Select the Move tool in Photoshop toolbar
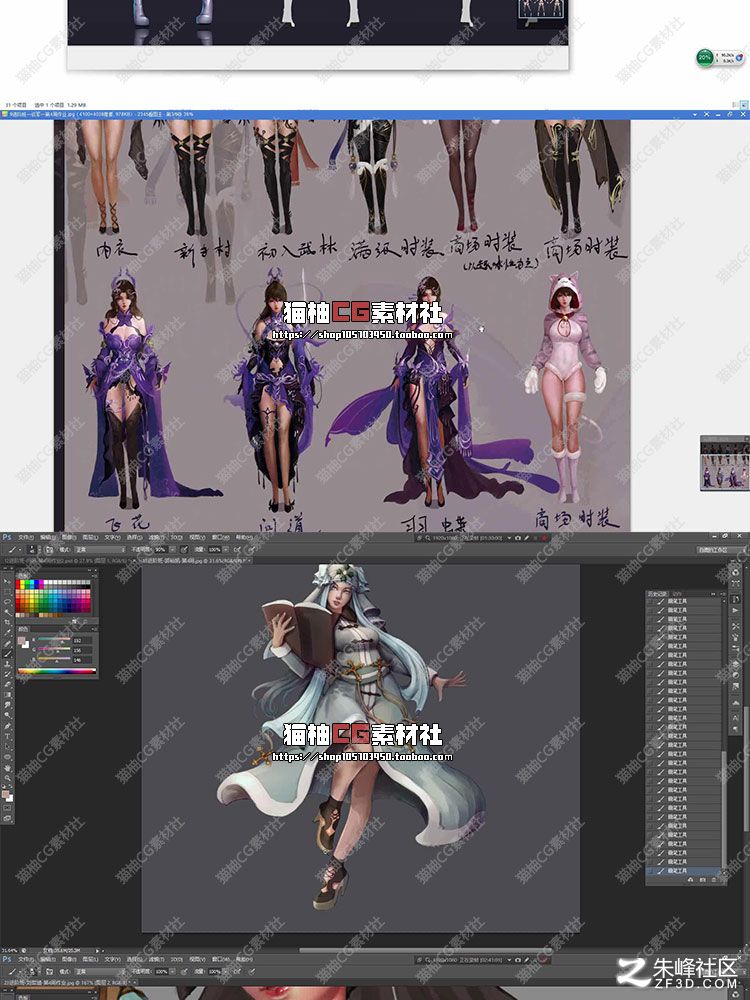 click(7, 582)
